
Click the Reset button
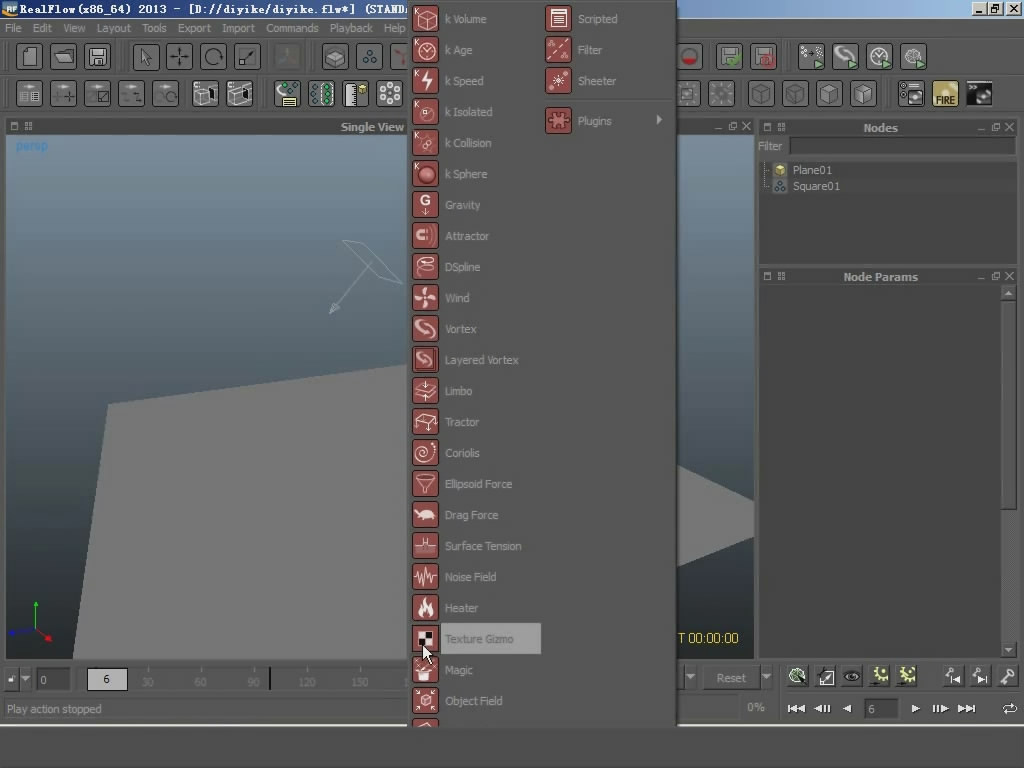(x=731, y=678)
